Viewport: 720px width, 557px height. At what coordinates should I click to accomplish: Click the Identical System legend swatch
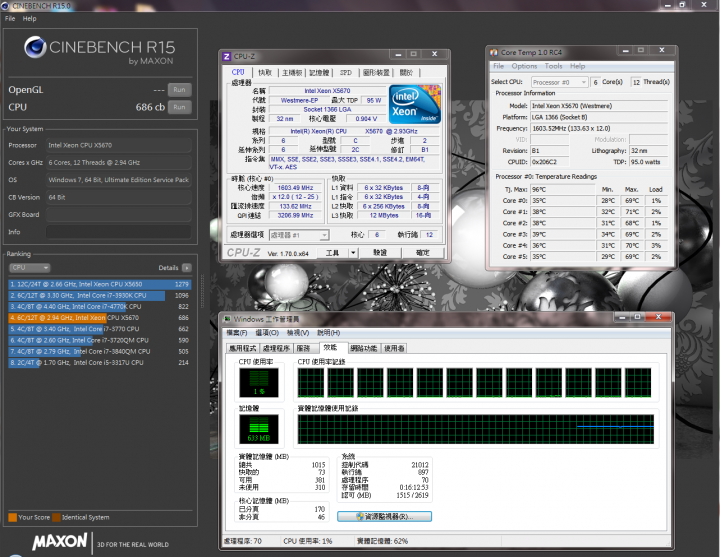click(x=56, y=517)
